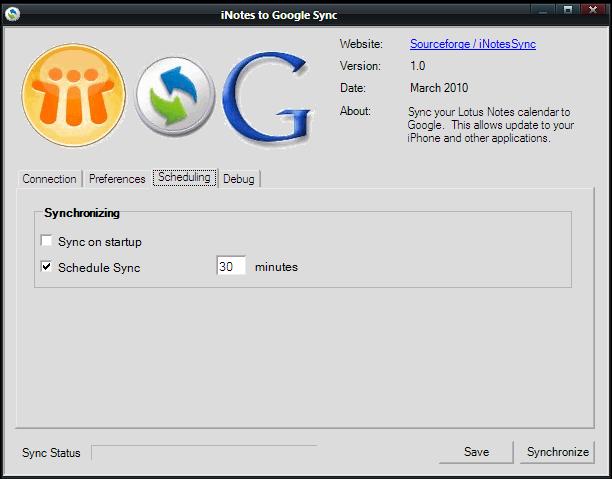Screen dimensions: 612x479
Task: Select the Scheduling tab
Action: (x=184, y=178)
